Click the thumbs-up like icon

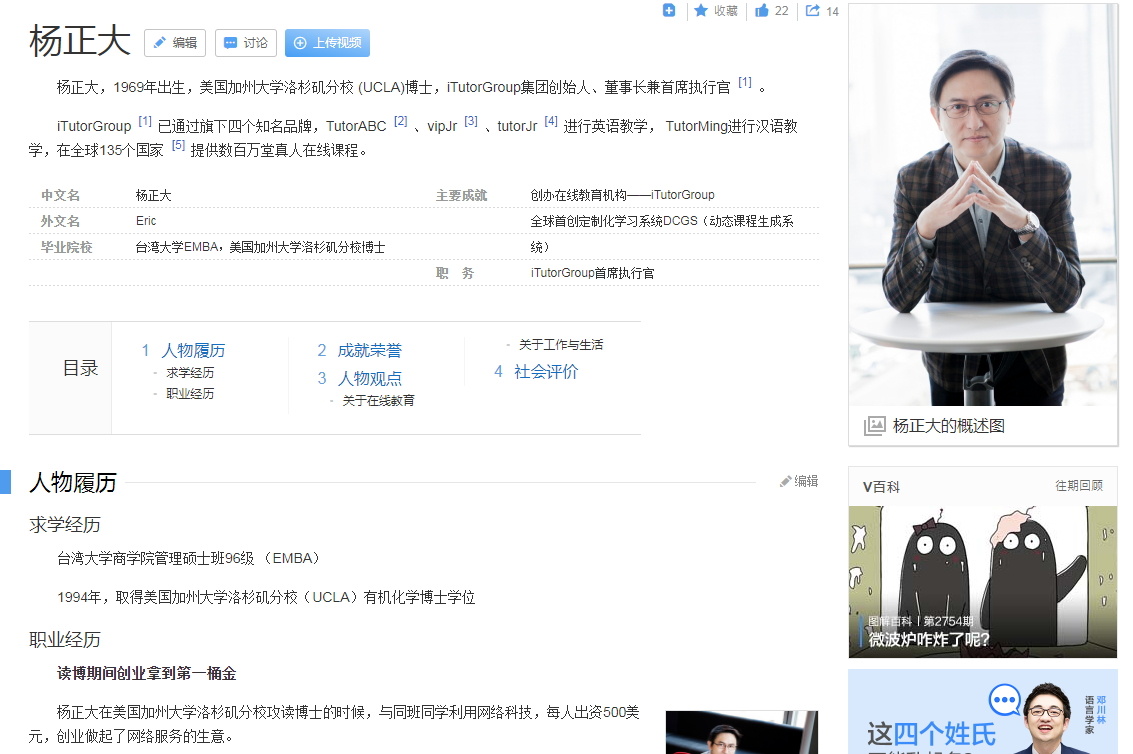(x=762, y=10)
